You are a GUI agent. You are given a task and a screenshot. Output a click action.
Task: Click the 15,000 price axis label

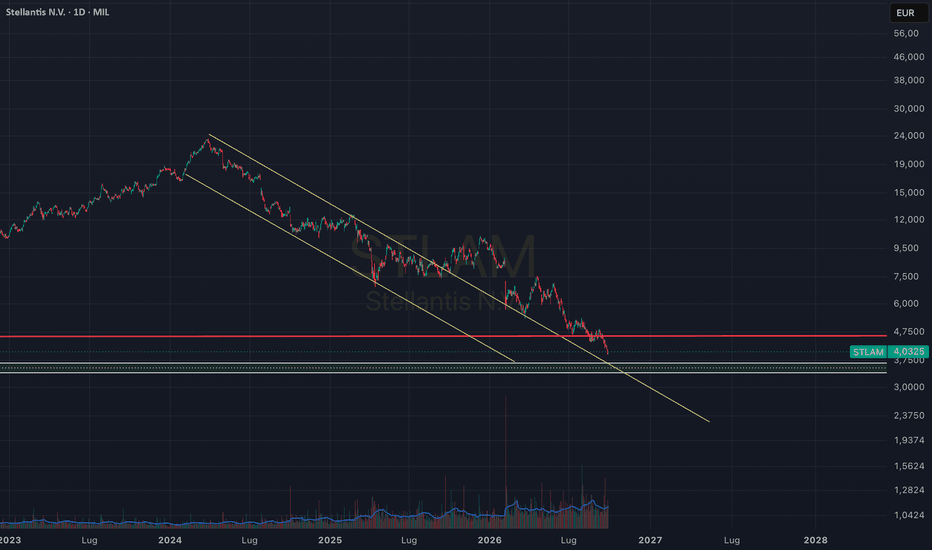tap(909, 192)
